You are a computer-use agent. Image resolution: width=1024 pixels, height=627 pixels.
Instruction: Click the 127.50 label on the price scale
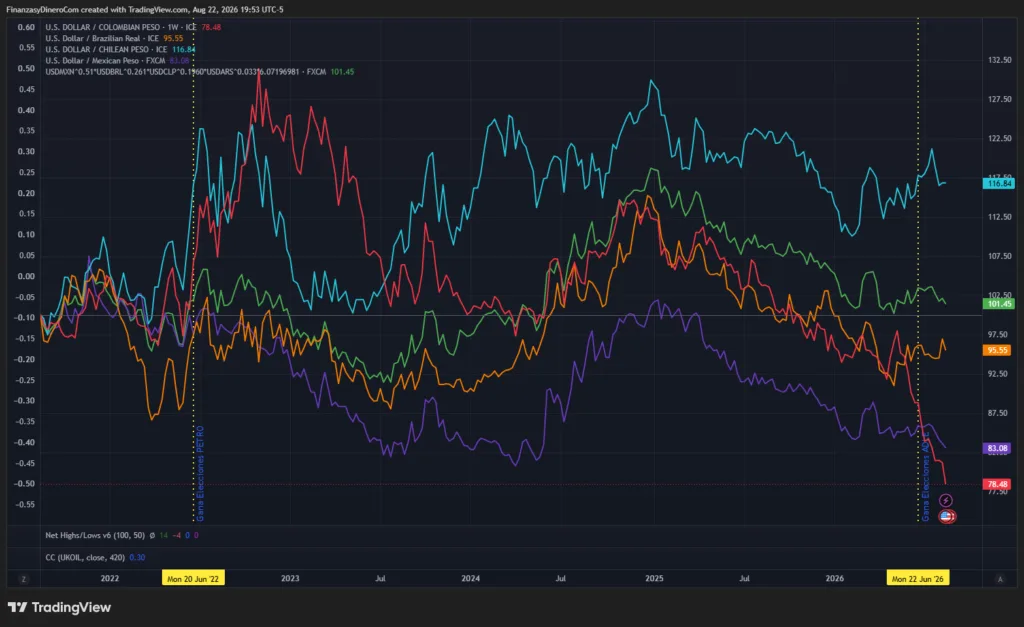(x=999, y=99)
